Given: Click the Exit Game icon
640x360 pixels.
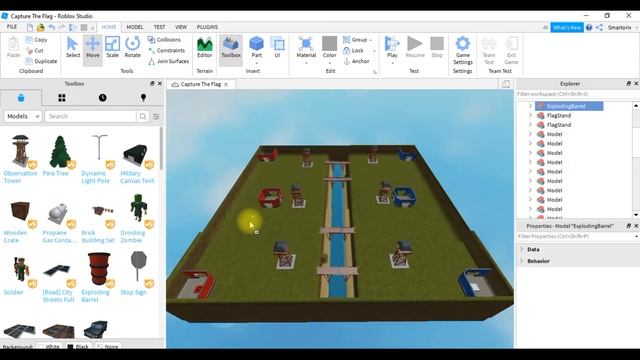Looking at the screenshot, I should tap(511, 51).
